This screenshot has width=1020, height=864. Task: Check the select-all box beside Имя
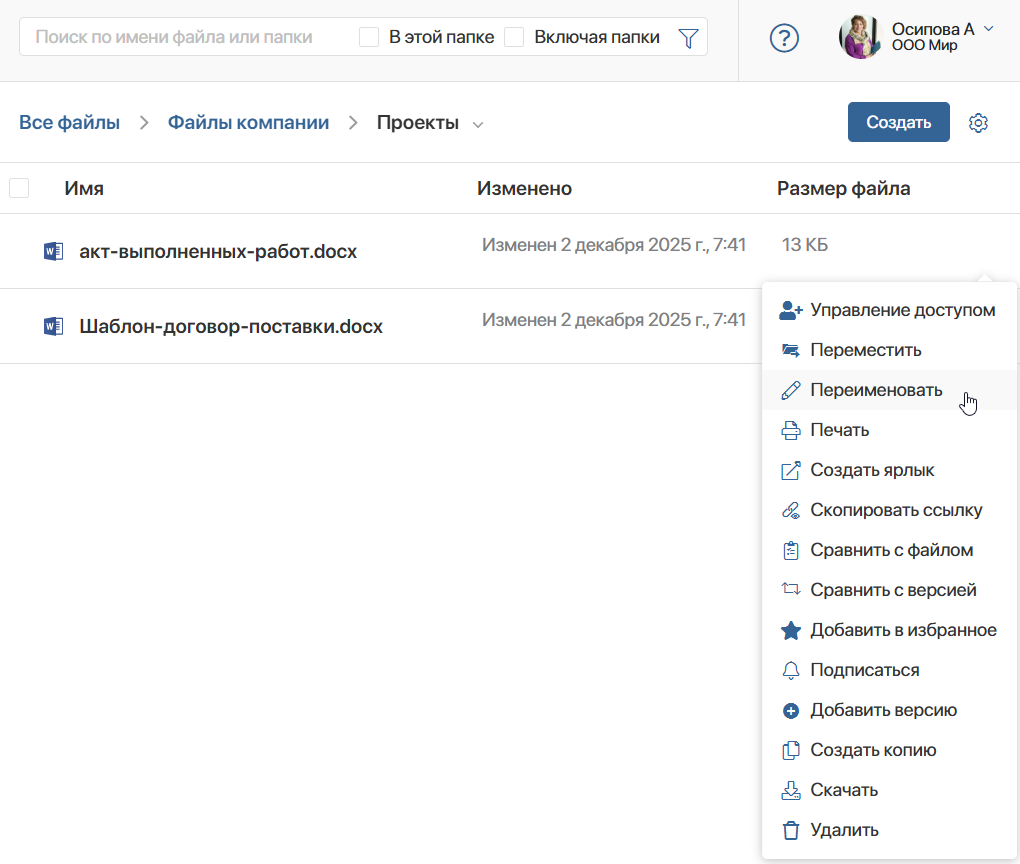pos(19,188)
